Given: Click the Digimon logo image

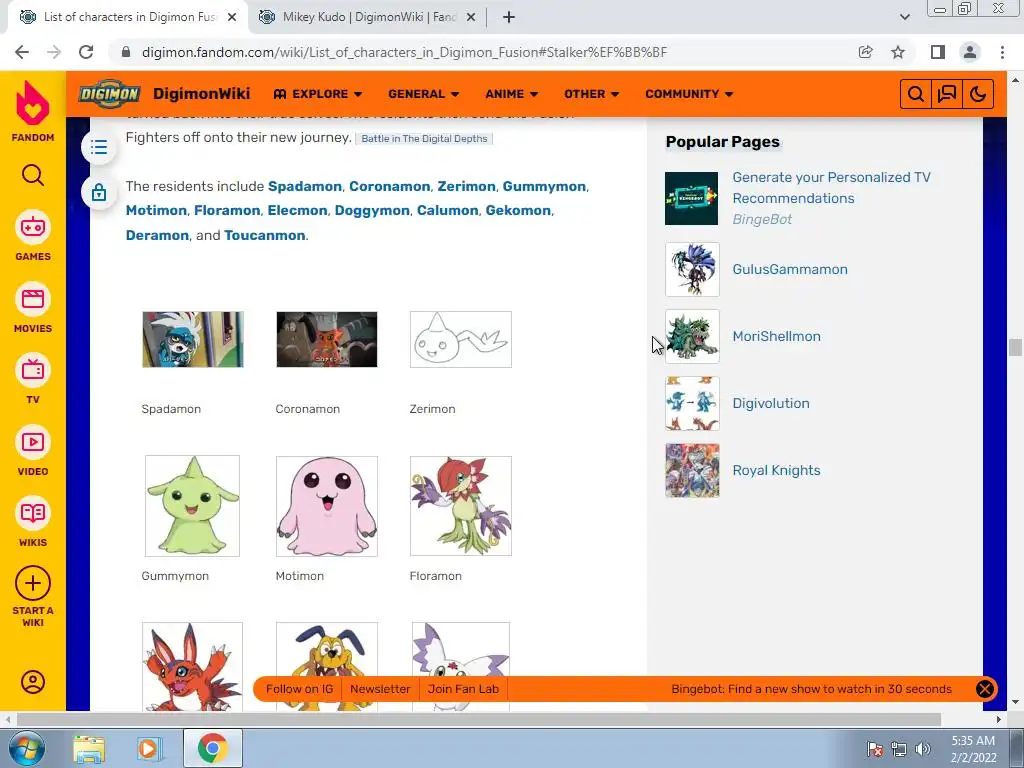Looking at the screenshot, I should [110, 94].
